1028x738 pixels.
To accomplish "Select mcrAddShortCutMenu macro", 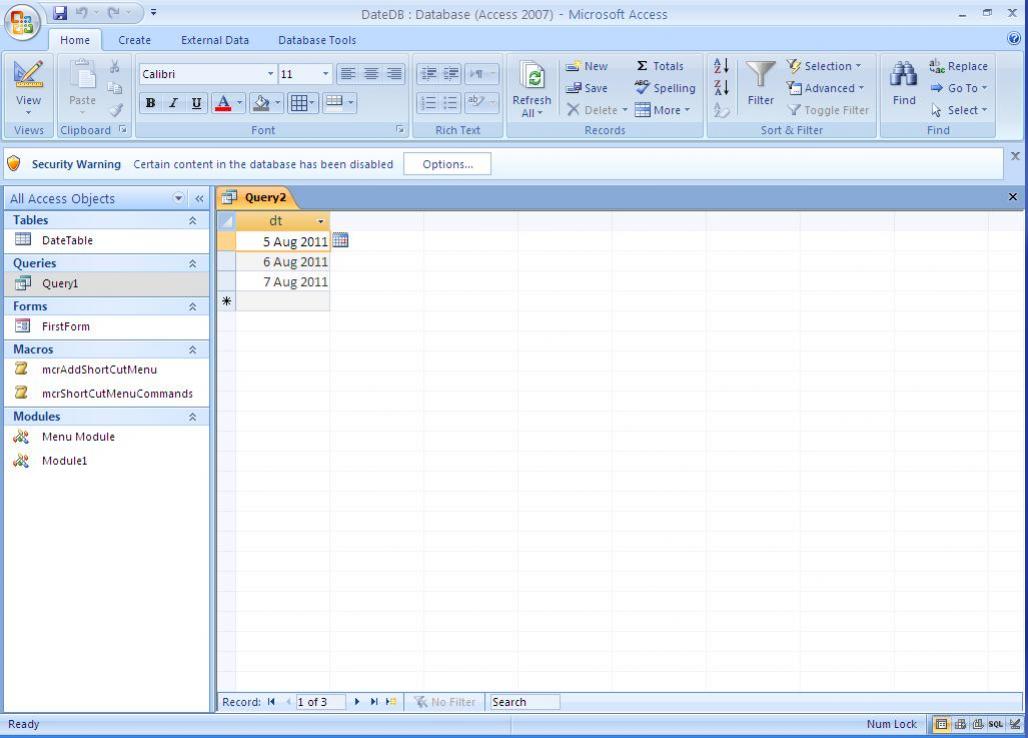I will click(x=106, y=370).
